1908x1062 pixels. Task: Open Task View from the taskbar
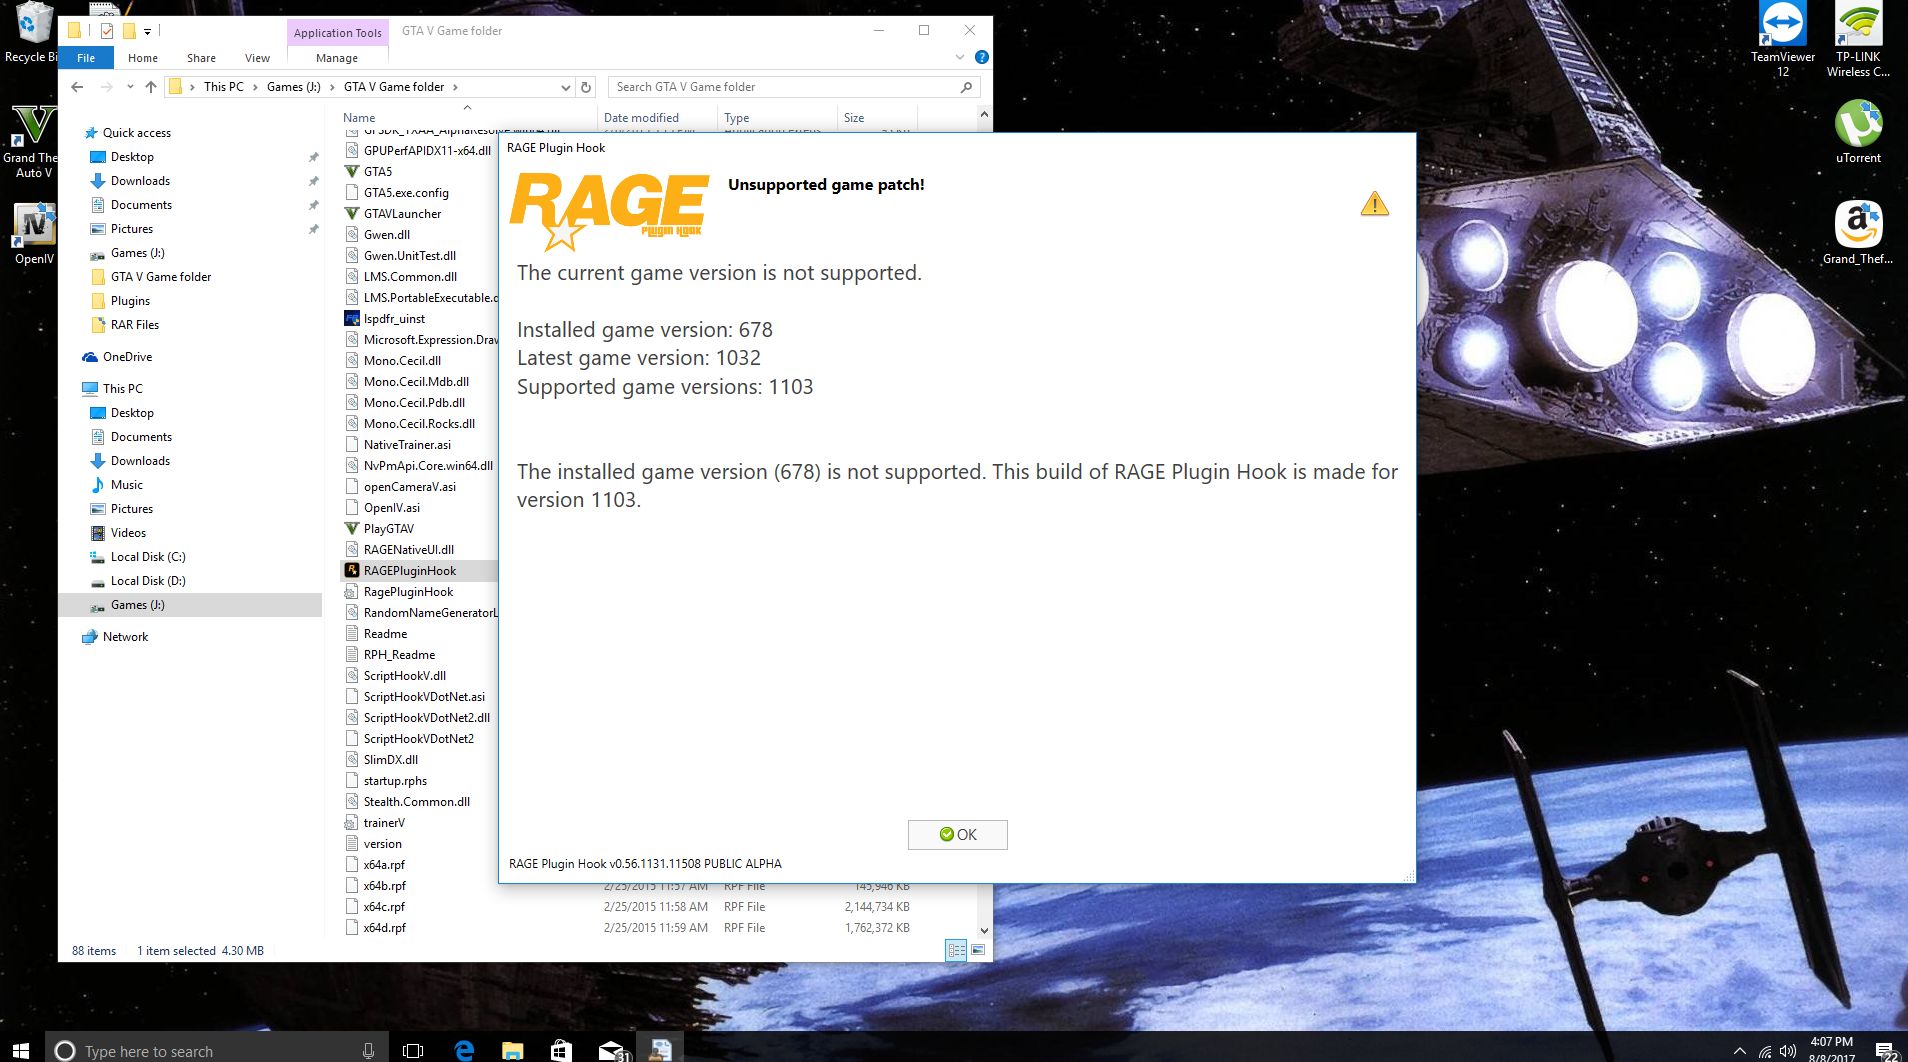(x=413, y=1050)
